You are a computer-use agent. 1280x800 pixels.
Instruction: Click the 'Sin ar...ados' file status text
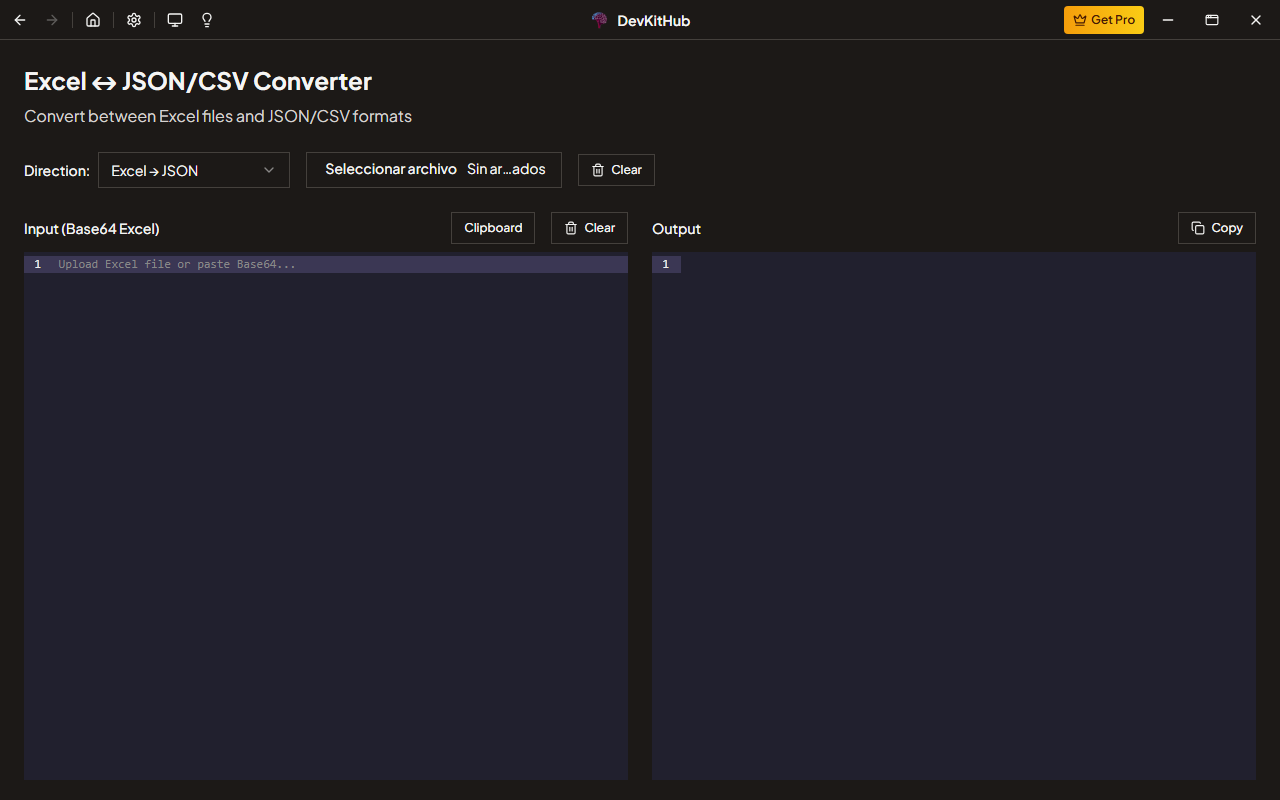(x=506, y=169)
